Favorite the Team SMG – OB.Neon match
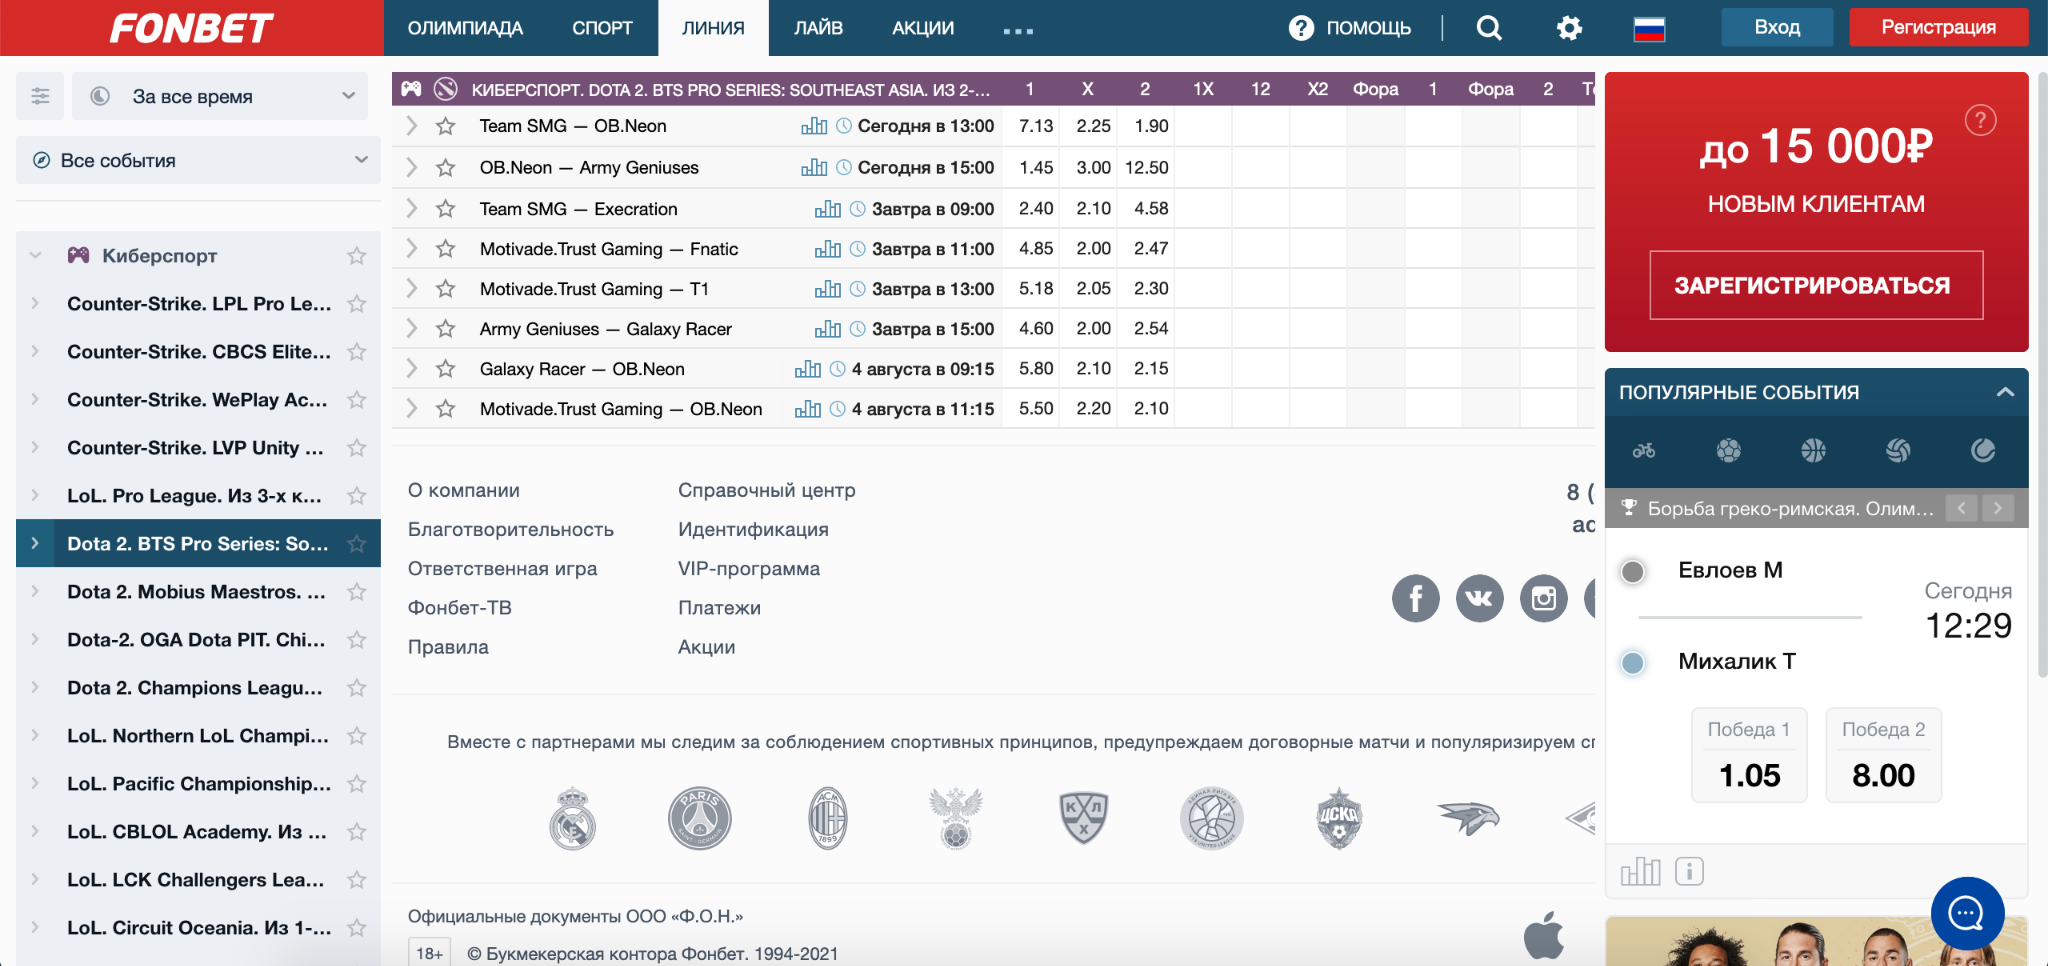The height and width of the screenshot is (966, 2048). [x=446, y=126]
